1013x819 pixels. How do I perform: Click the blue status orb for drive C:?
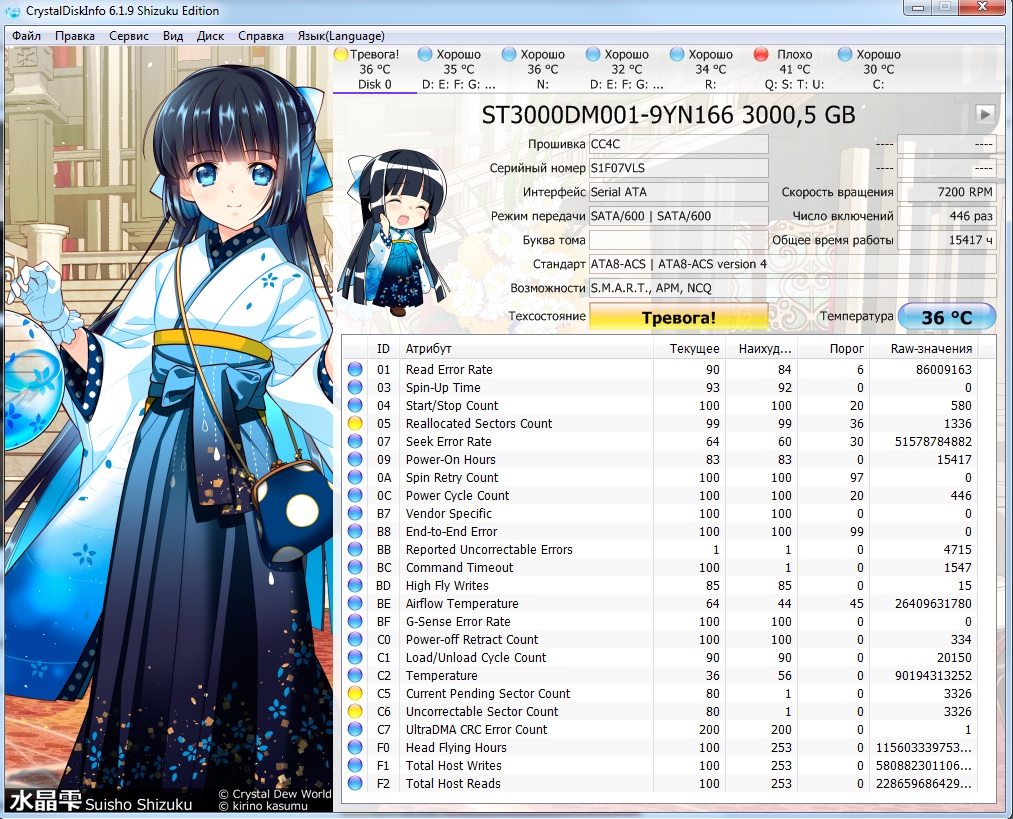point(845,54)
